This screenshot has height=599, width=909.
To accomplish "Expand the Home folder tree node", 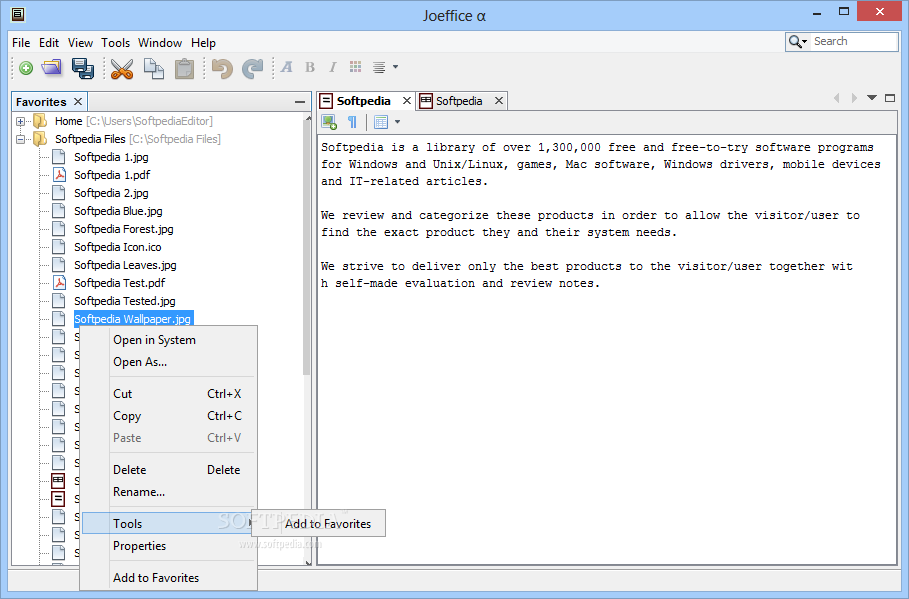I will pos(20,121).
